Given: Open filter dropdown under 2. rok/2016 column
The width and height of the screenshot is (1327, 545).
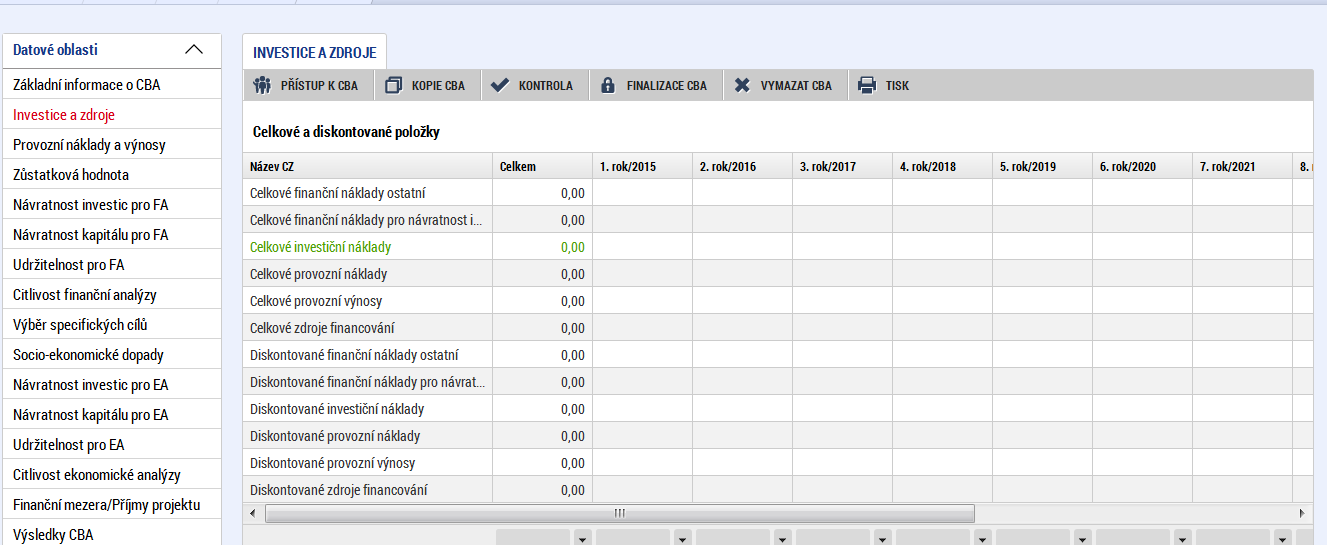Looking at the screenshot, I should (782, 538).
